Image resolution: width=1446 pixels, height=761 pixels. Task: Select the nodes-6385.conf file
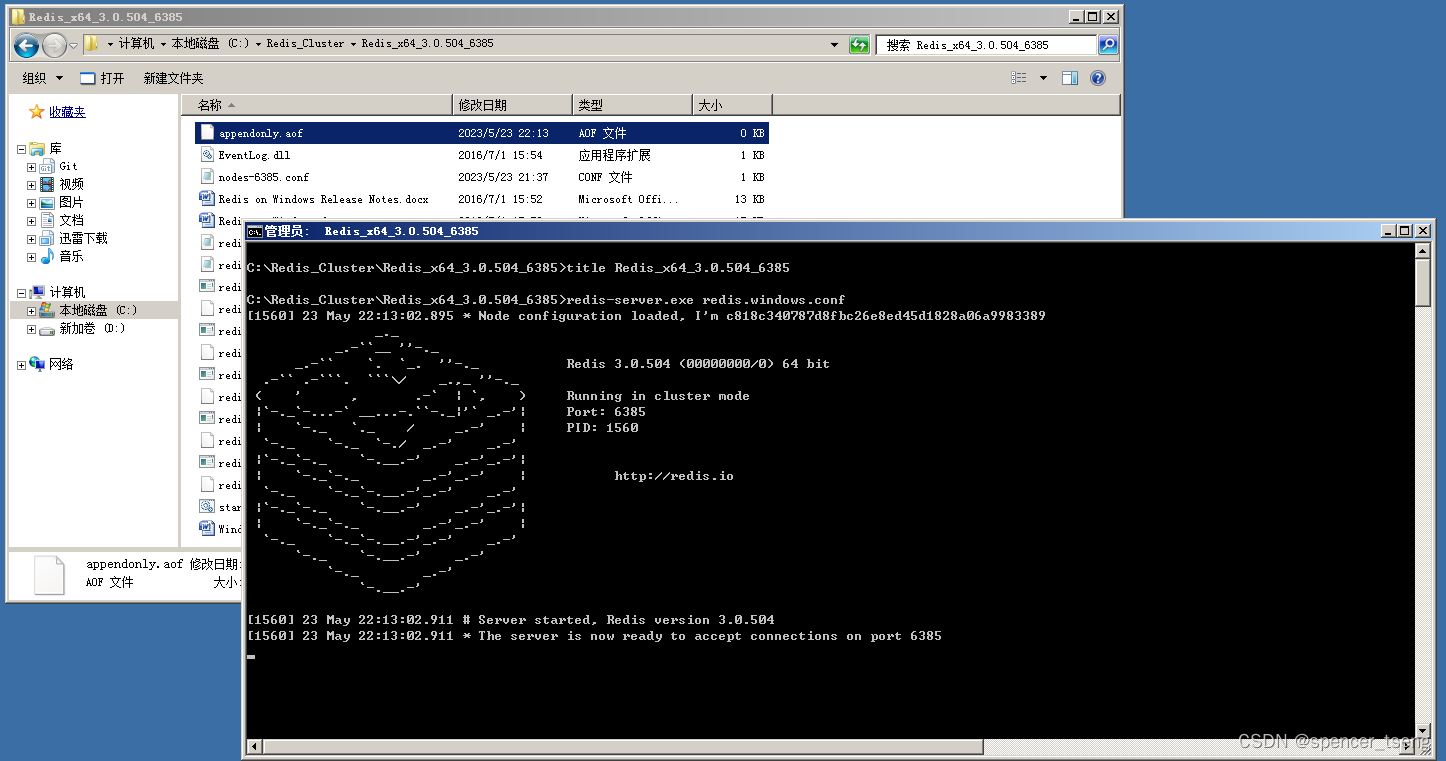click(x=264, y=177)
